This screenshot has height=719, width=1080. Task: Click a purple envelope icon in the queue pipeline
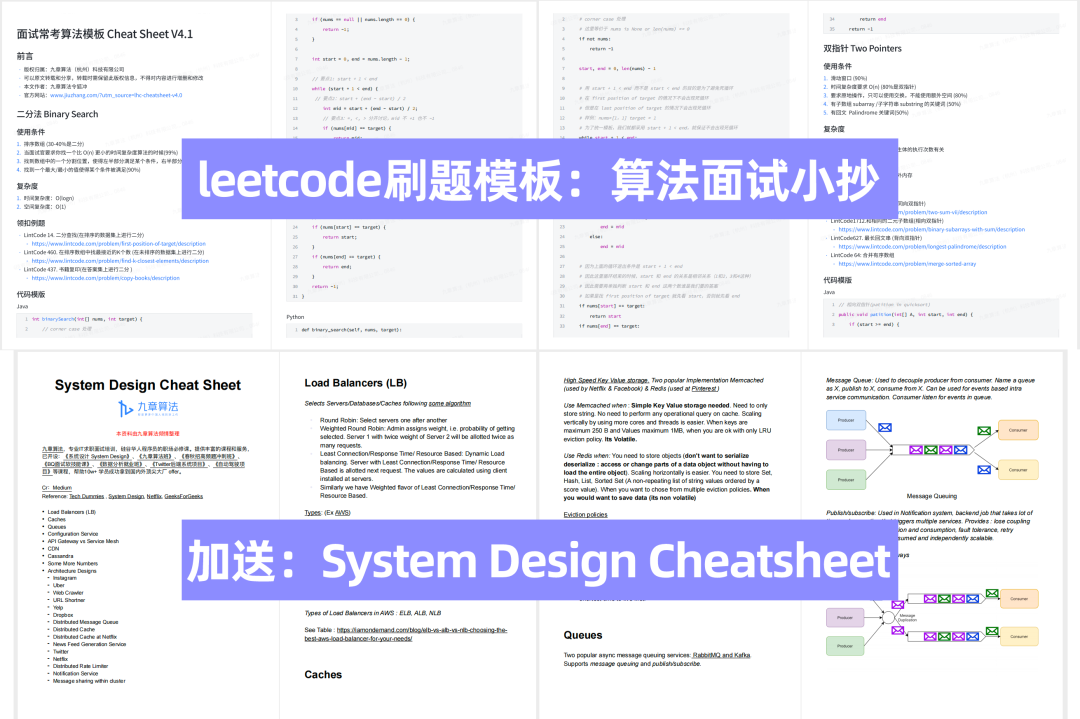click(915, 450)
